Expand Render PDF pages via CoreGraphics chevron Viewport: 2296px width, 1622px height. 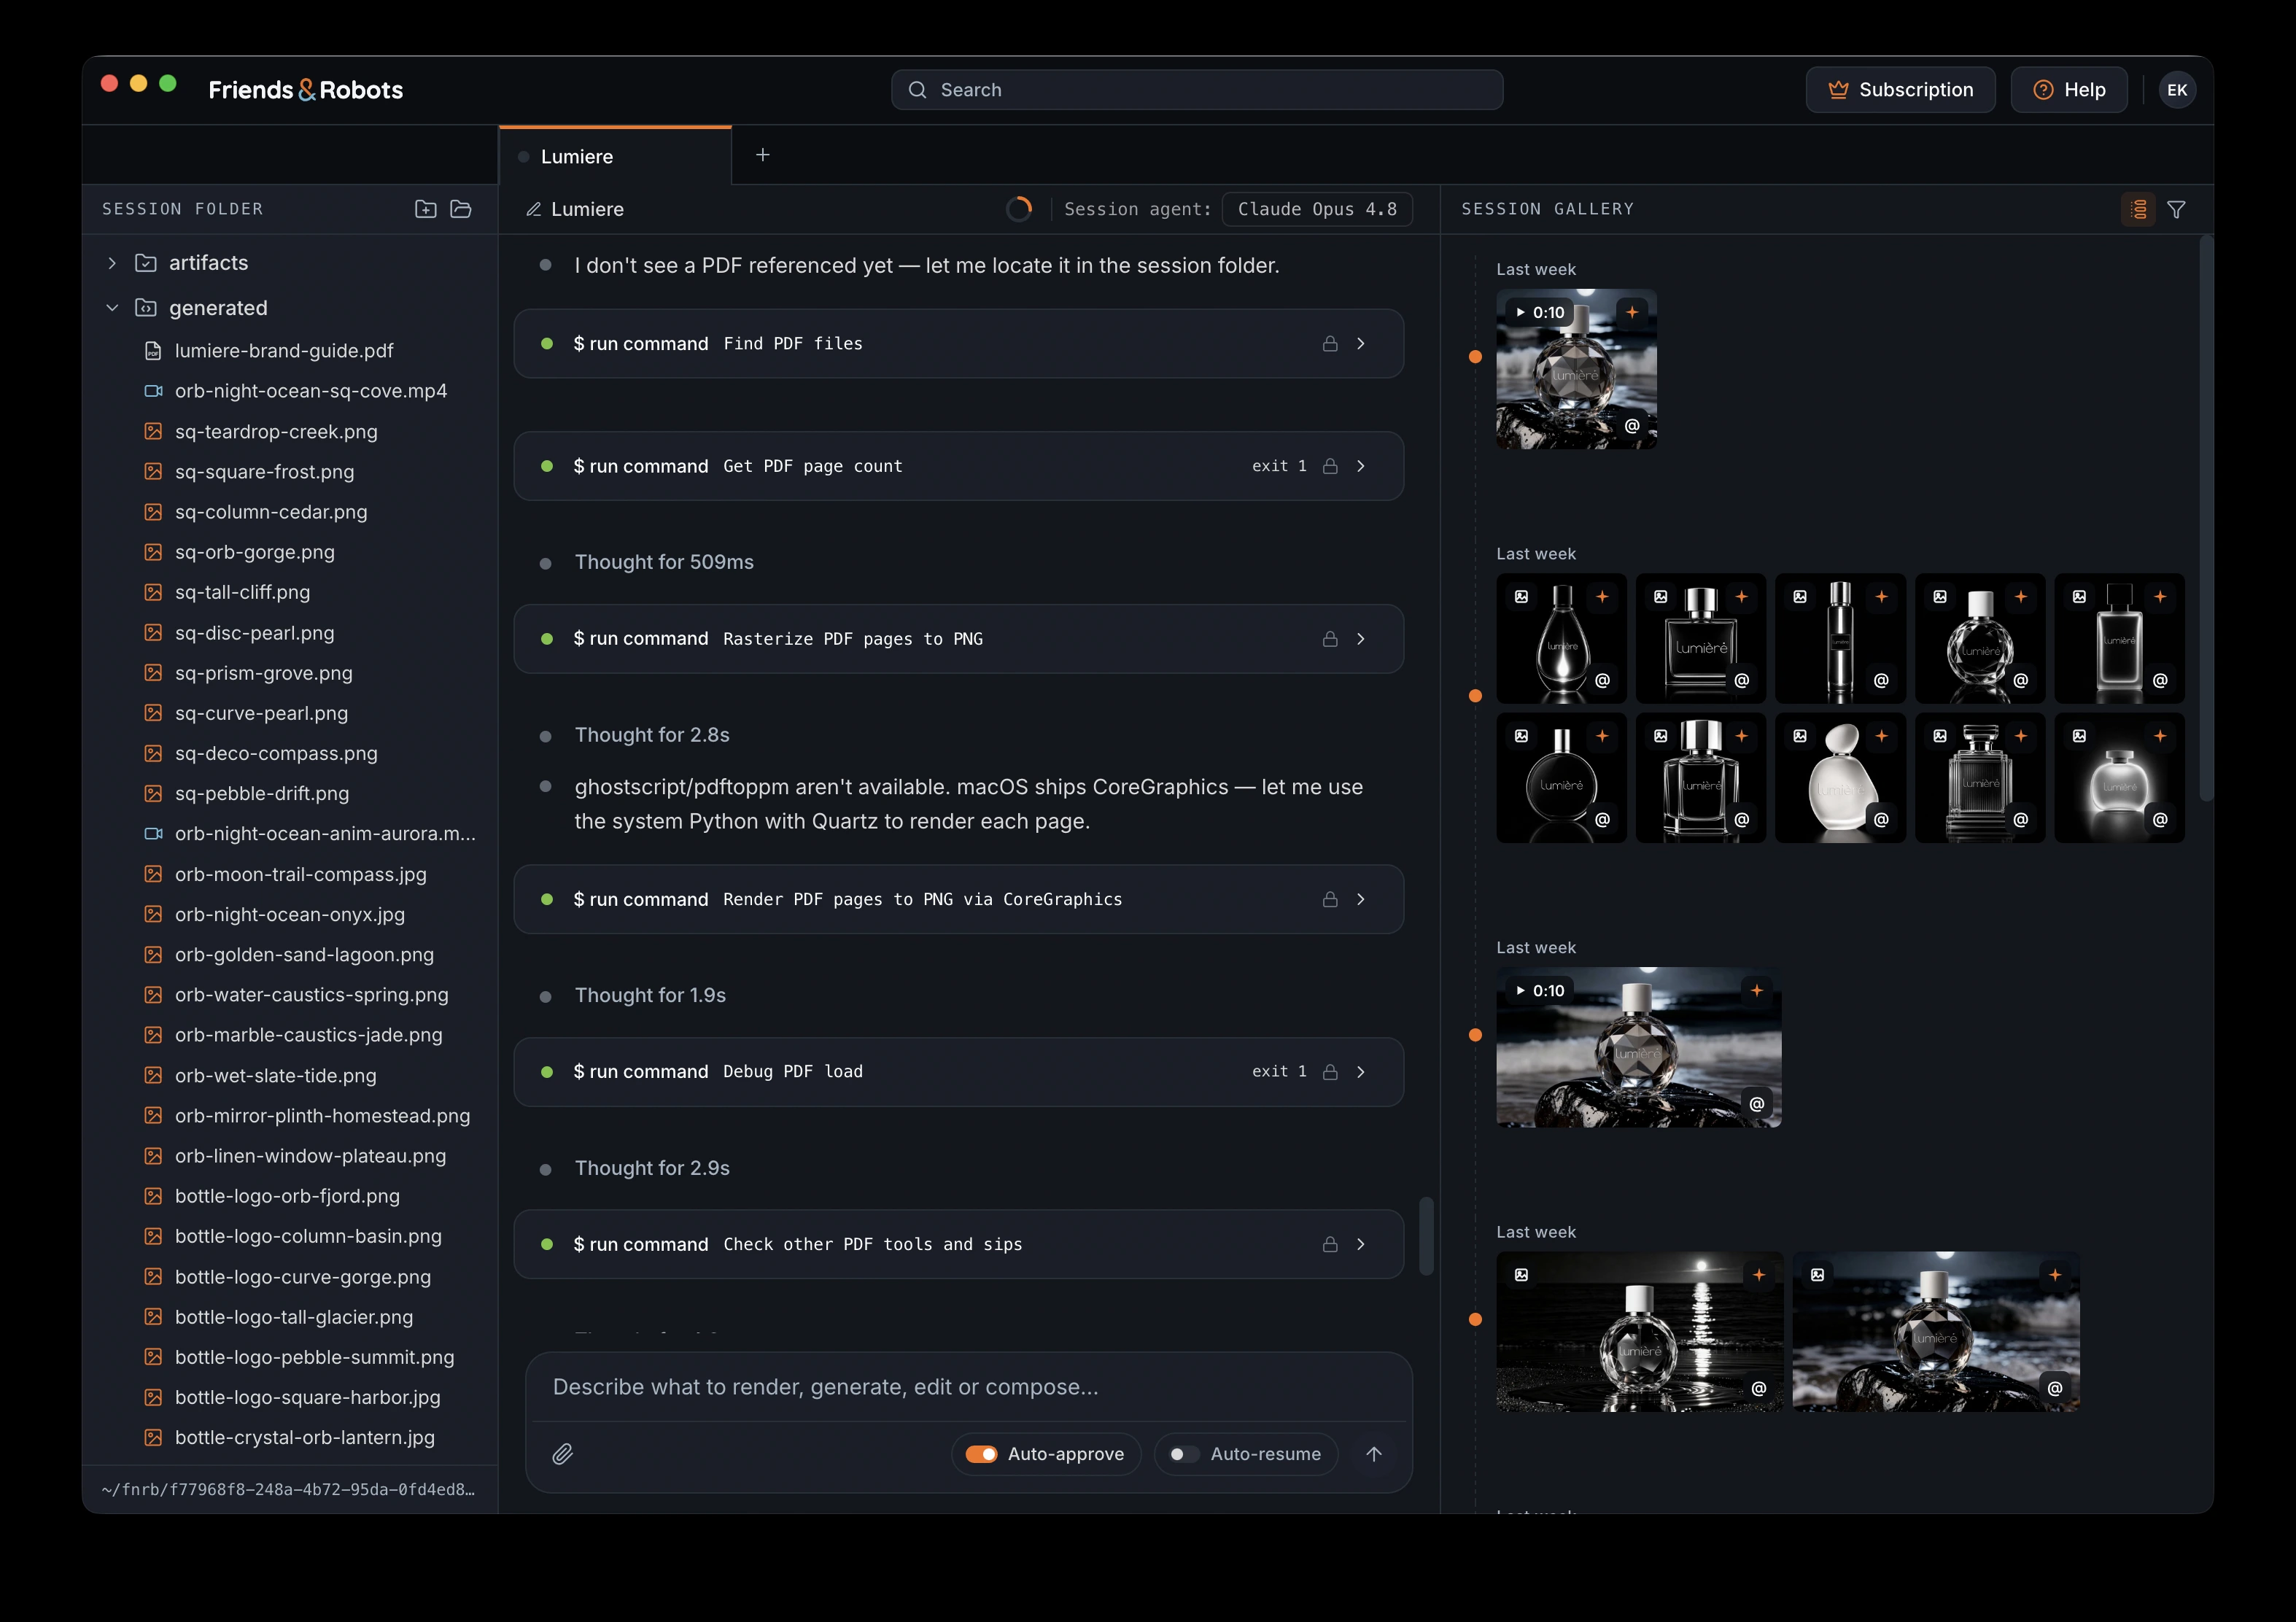coord(1361,899)
